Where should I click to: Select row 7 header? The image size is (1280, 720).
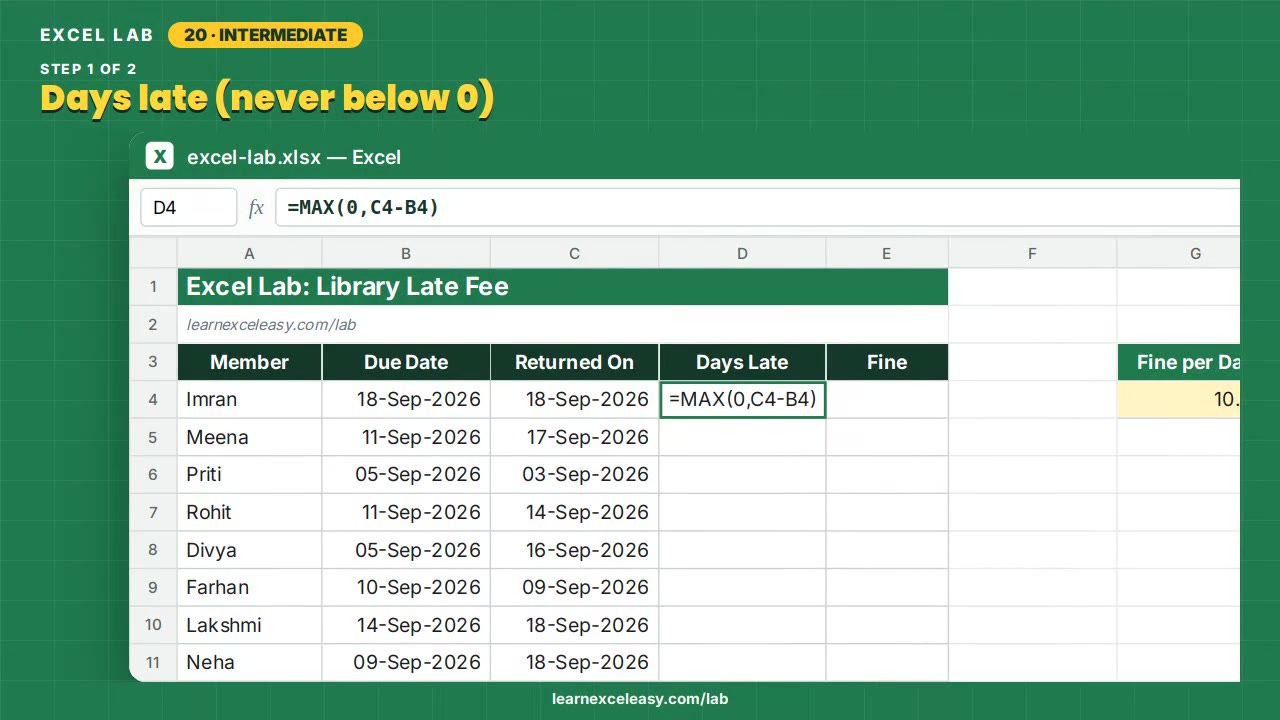tap(153, 512)
